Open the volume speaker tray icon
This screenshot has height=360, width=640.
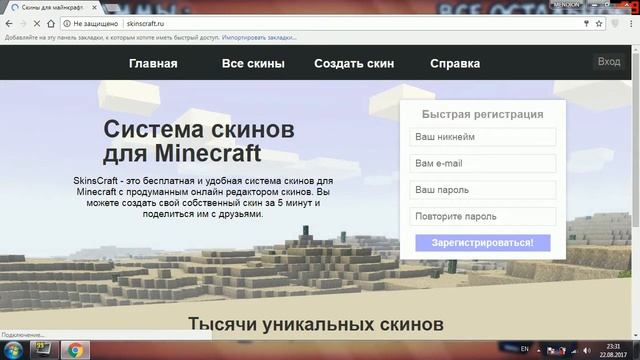point(587,350)
